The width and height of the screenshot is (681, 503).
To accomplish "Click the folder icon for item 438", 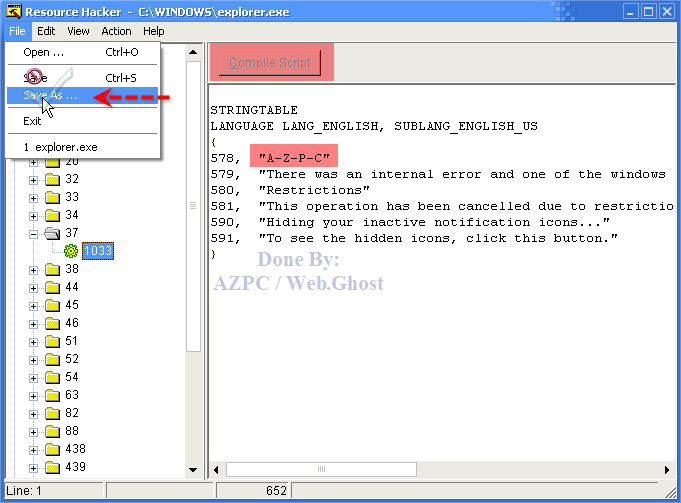I will (x=52, y=449).
